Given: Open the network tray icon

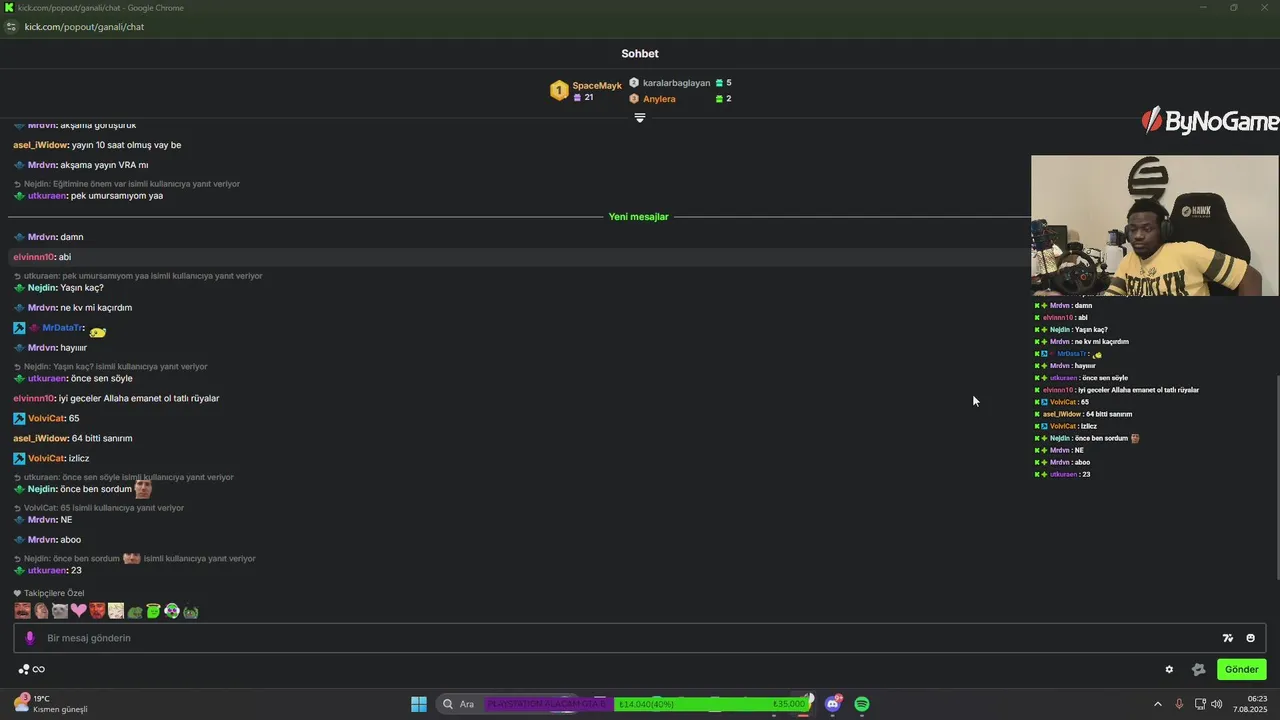Looking at the screenshot, I should coord(1199,704).
